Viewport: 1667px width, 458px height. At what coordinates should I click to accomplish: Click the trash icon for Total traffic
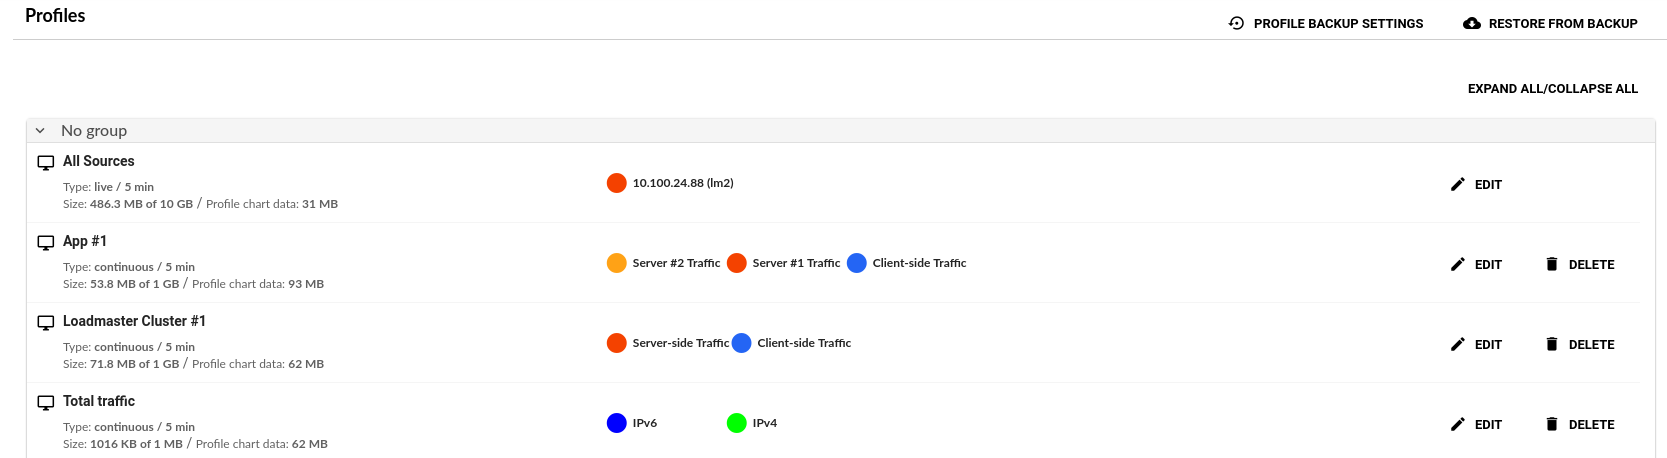(x=1551, y=424)
